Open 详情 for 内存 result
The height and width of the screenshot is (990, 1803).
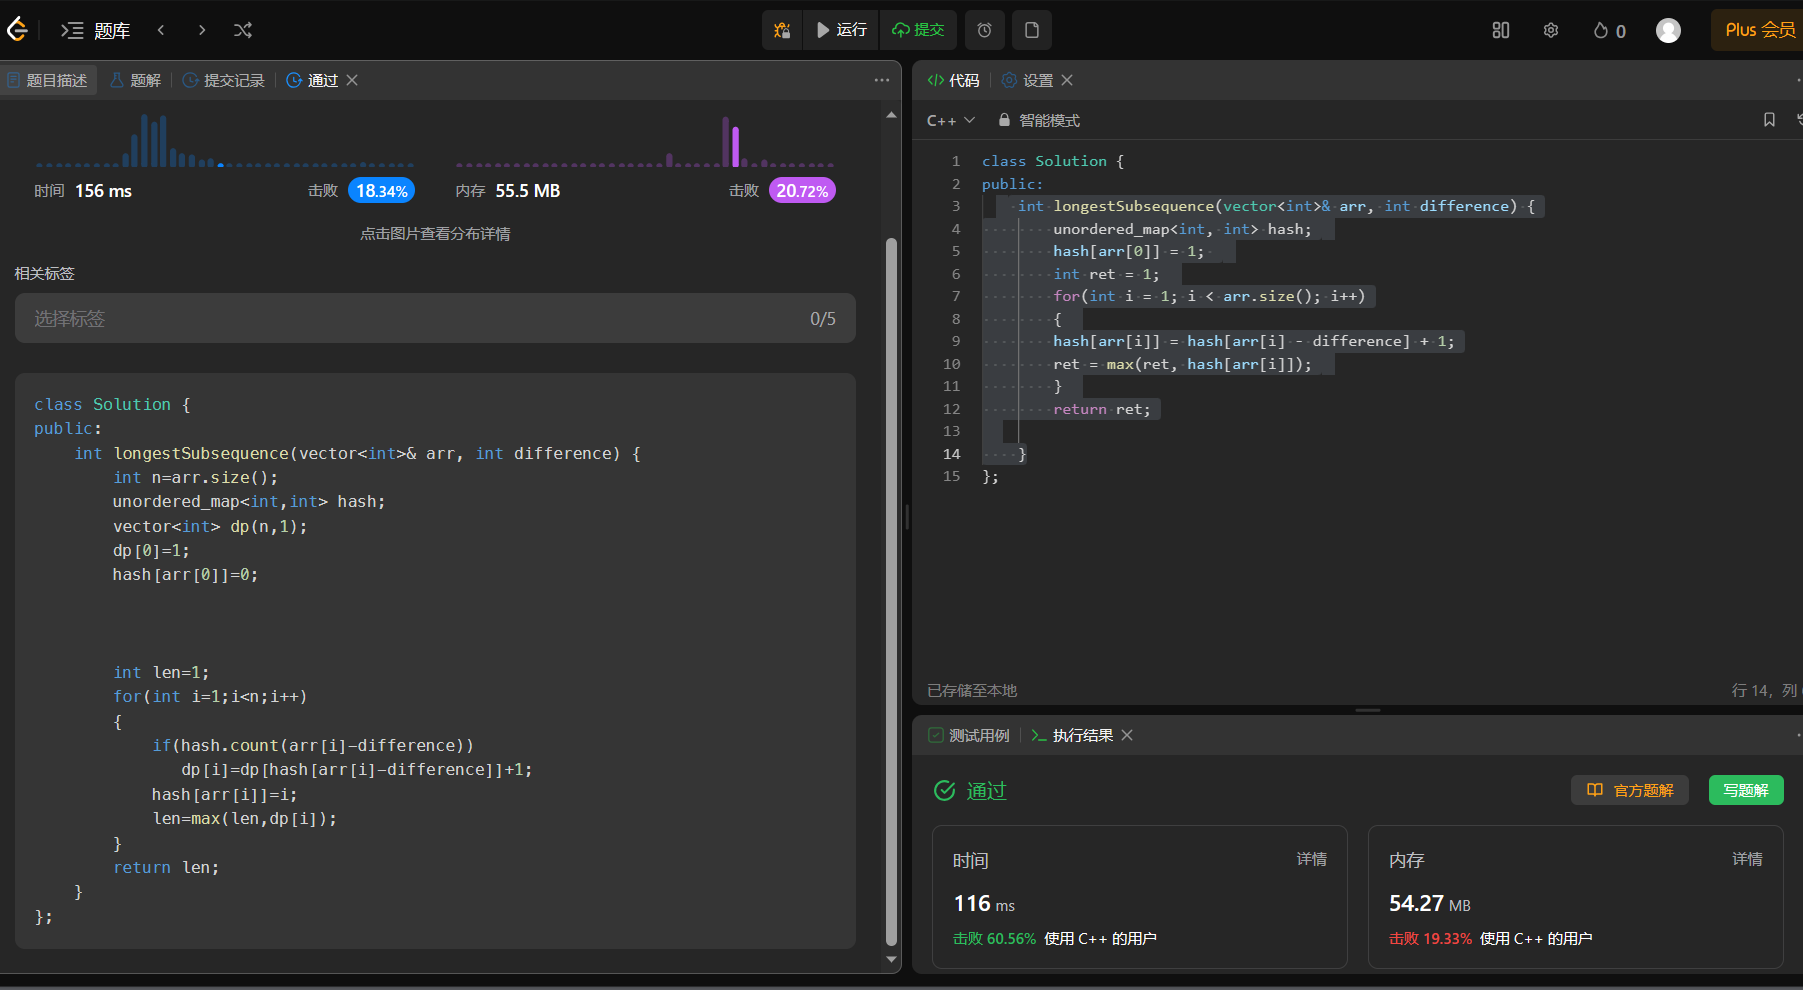coord(1747,859)
